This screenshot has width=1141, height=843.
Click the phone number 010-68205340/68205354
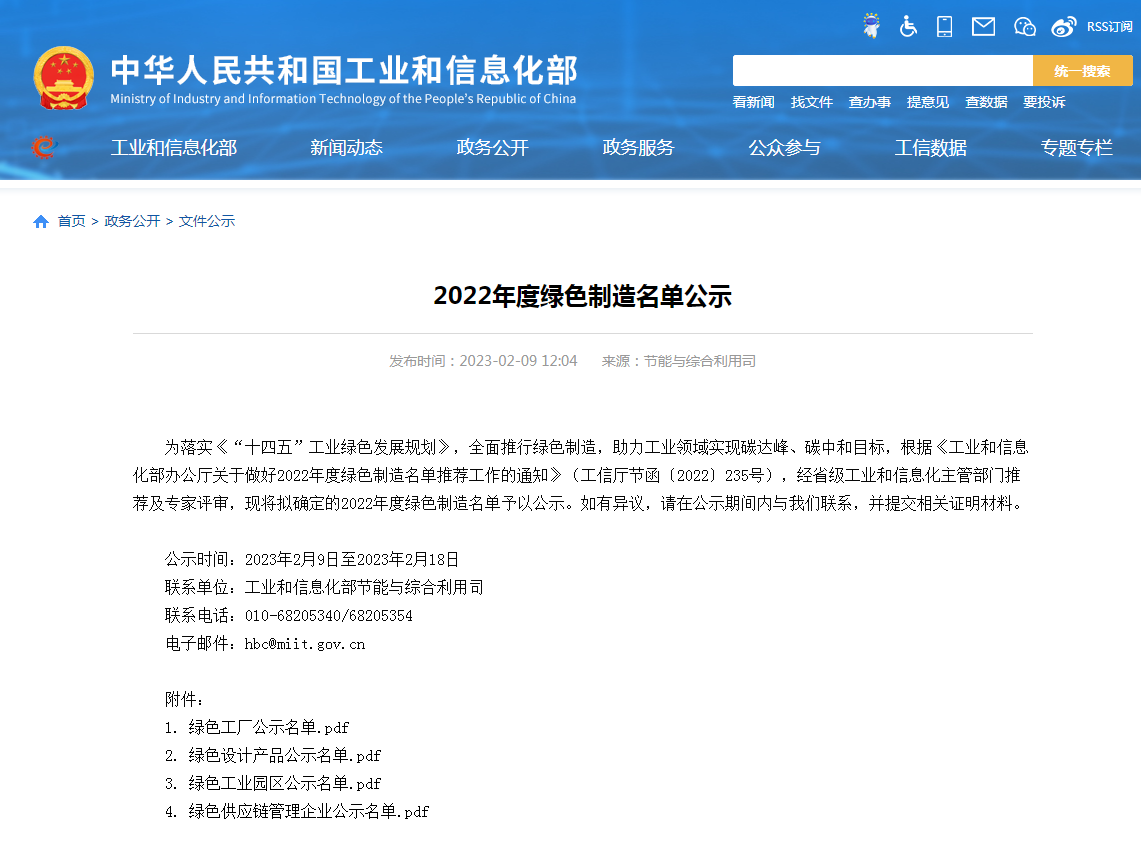pos(329,616)
